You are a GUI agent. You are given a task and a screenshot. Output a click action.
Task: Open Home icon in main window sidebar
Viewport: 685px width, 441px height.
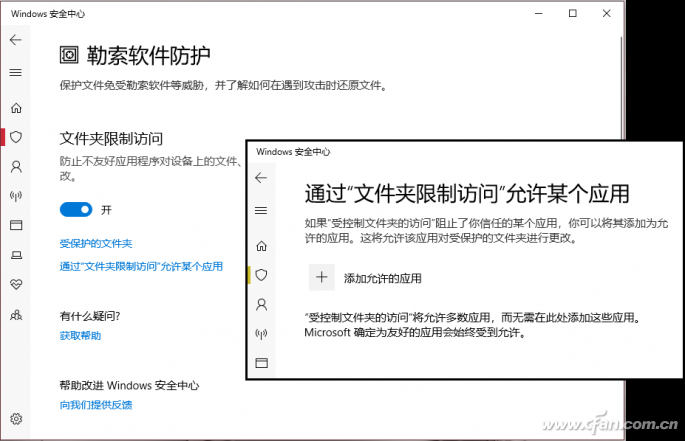[x=16, y=108]
